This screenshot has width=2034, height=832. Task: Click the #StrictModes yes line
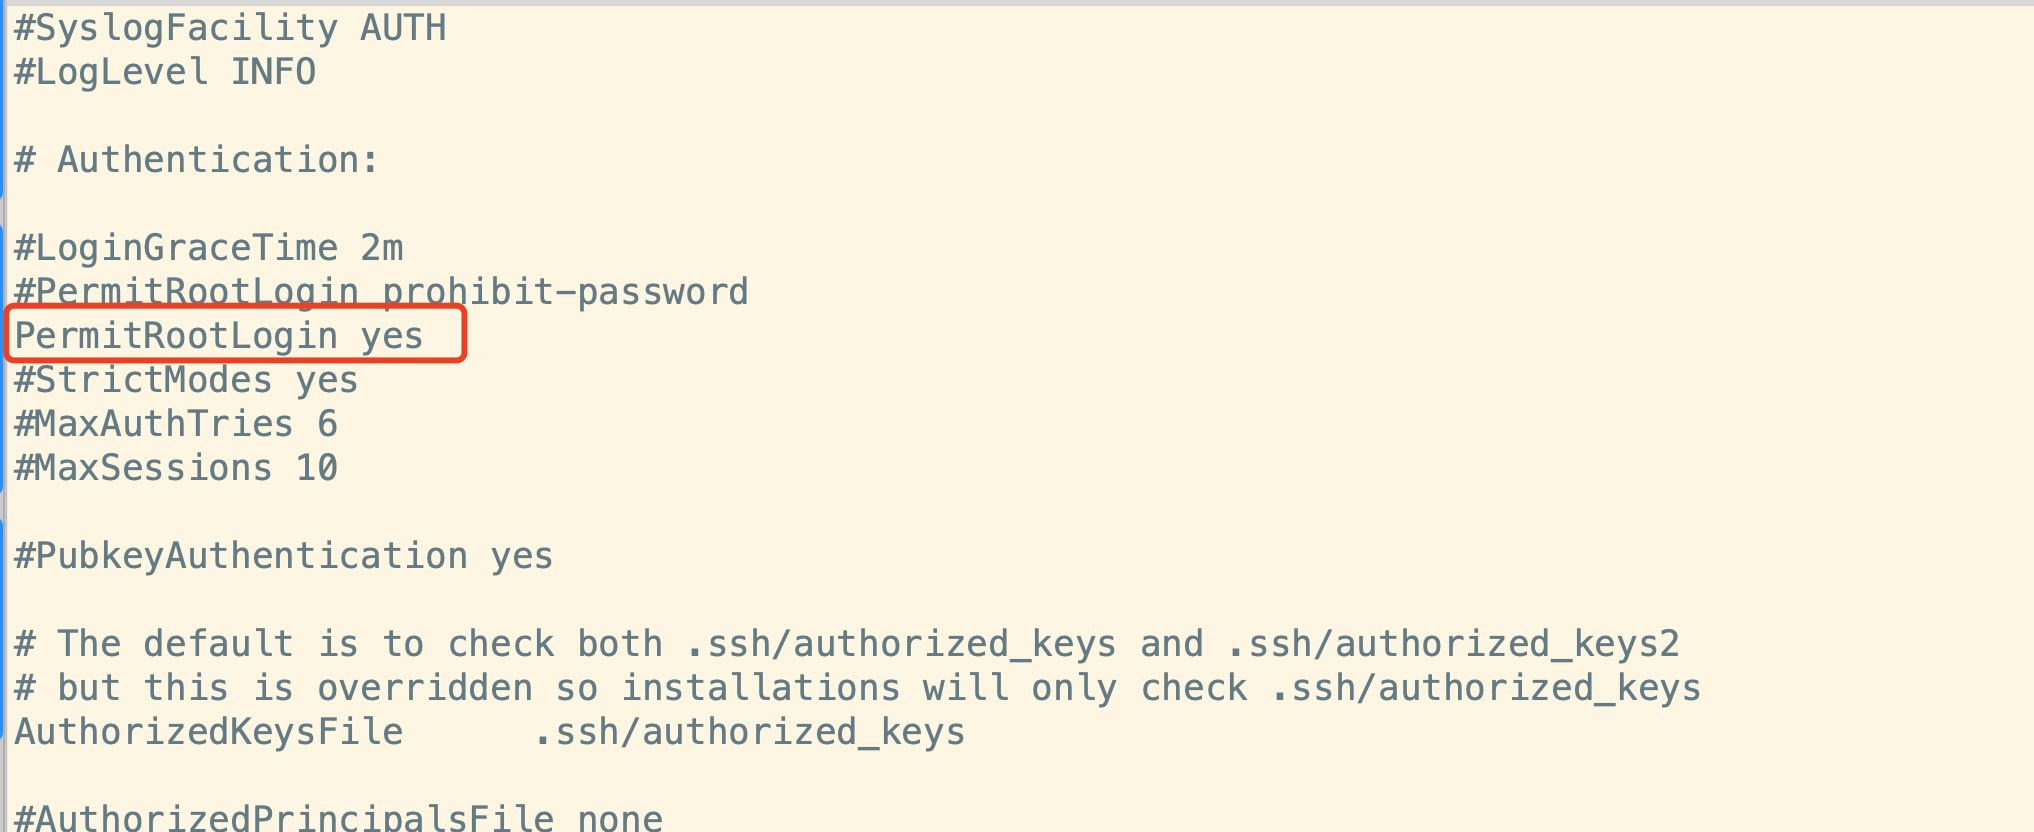(x=186, y=380)
